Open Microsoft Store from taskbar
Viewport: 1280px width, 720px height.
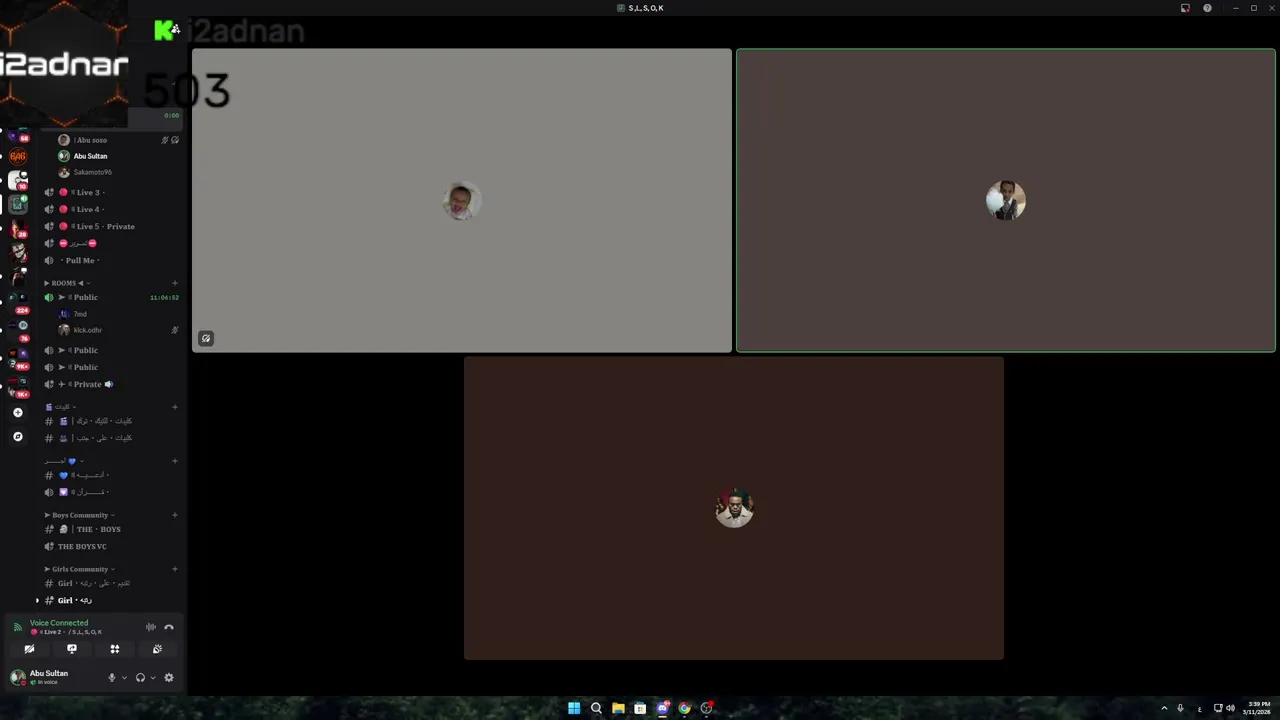pos(640,708)
